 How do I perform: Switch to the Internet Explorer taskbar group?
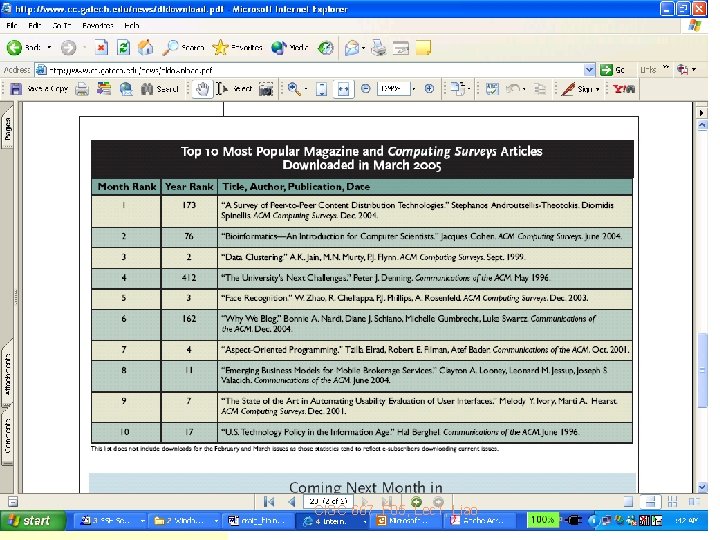coord(335,520)
